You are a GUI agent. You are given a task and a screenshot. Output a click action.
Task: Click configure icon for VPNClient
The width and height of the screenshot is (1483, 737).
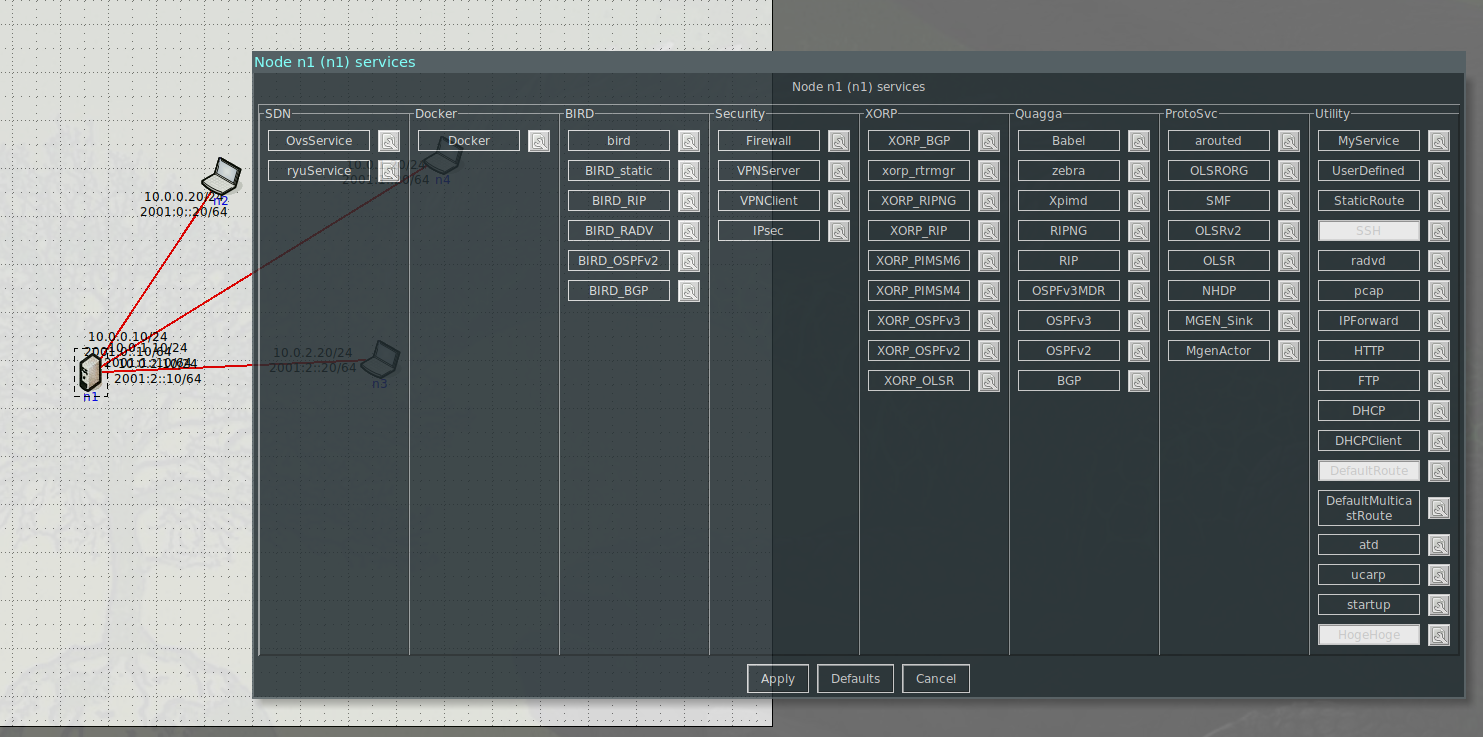tap(839, 201)
